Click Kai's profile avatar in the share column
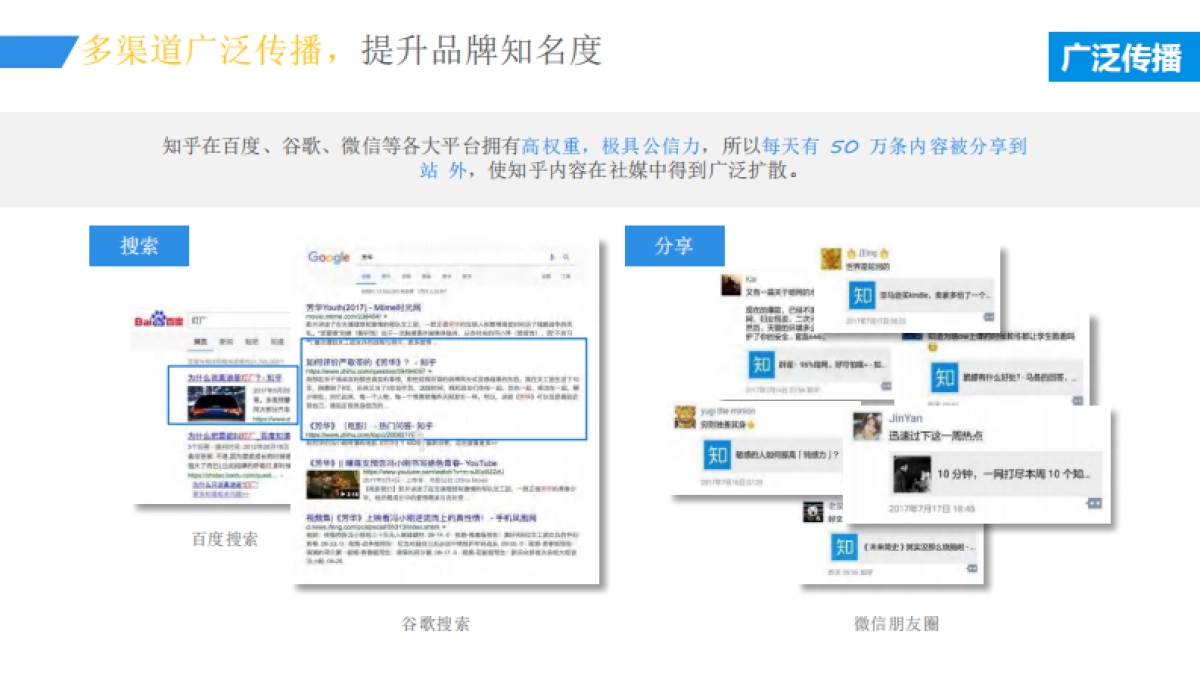Screen dimensions: 1200x675 point(730,285)
